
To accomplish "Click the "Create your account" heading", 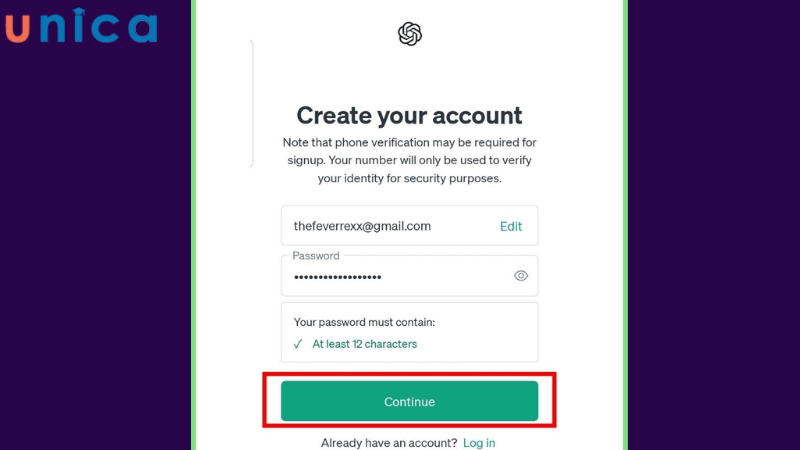I will click(x=410, y=115).
